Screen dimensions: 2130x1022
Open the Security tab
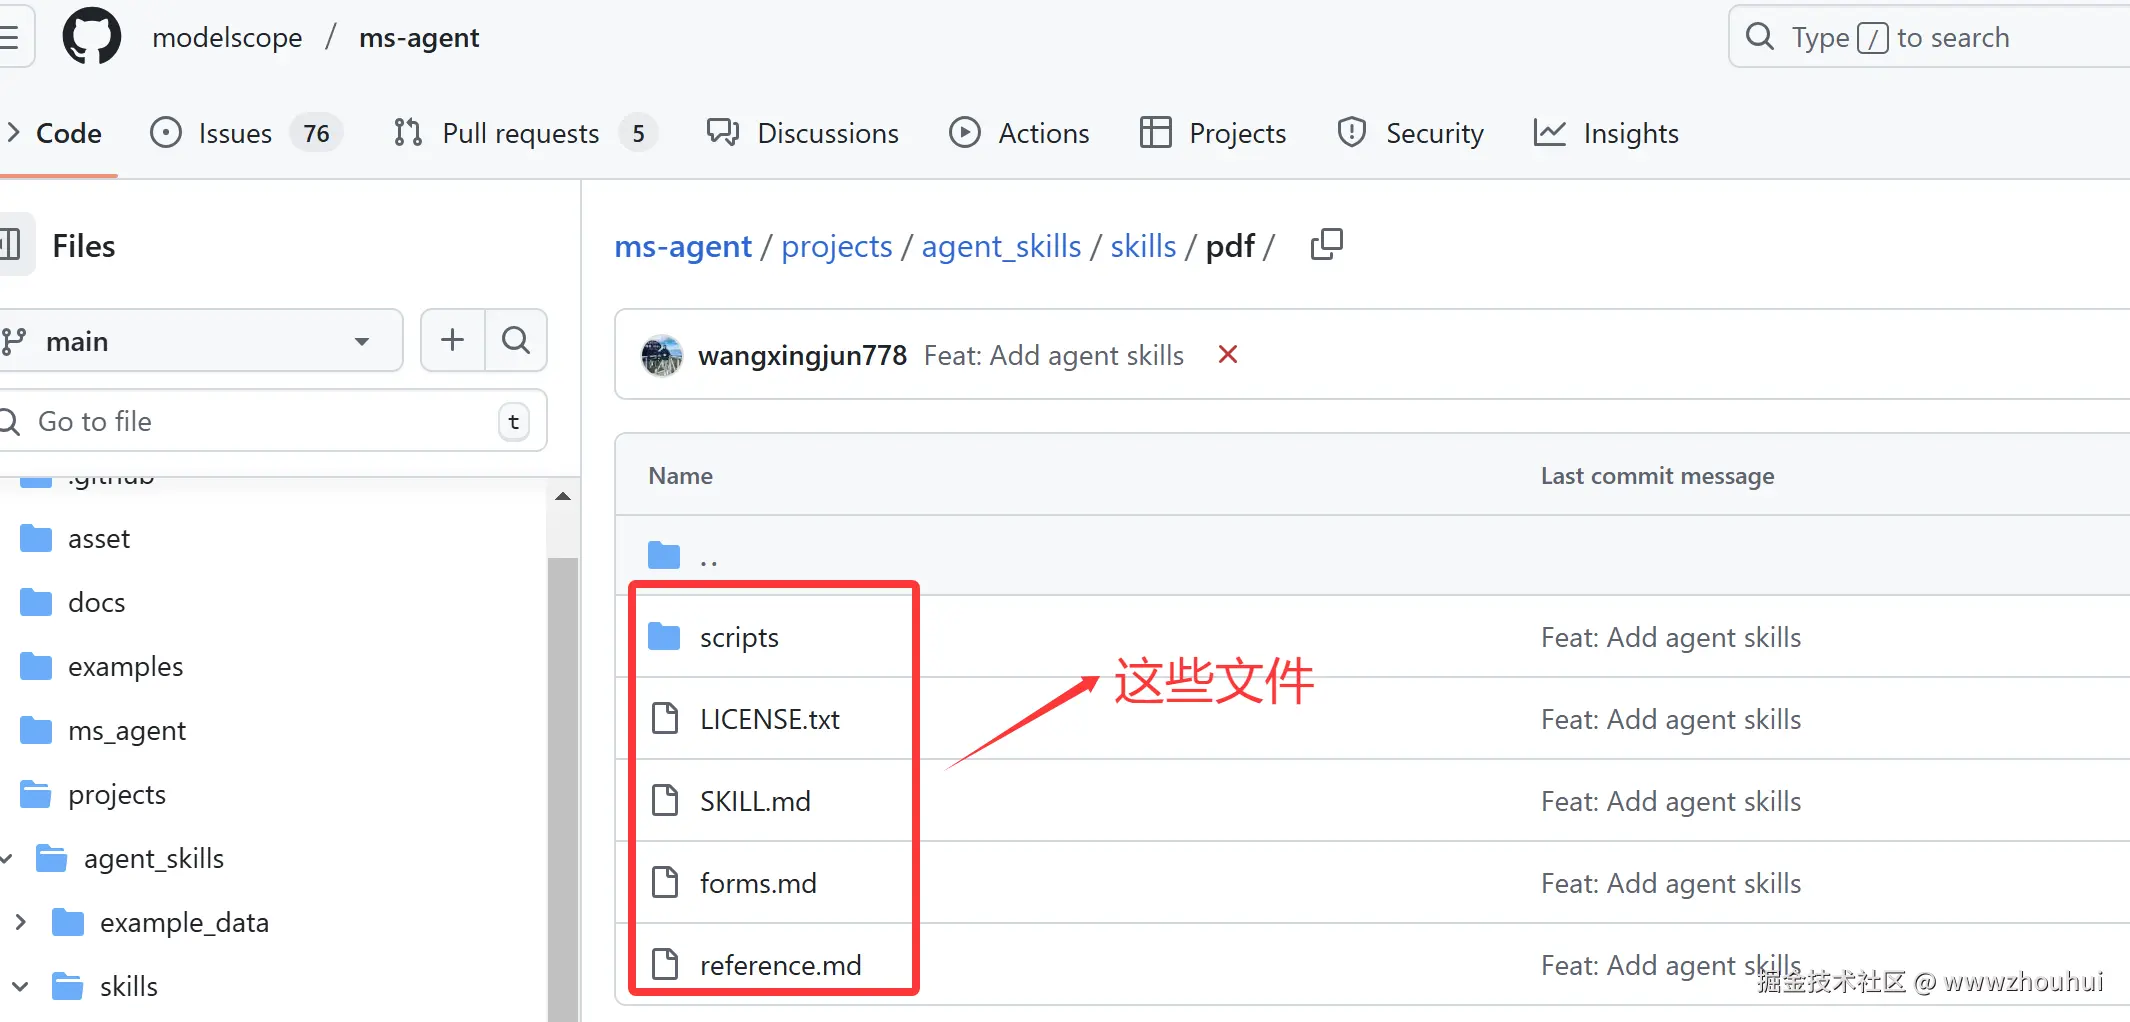1410,133
